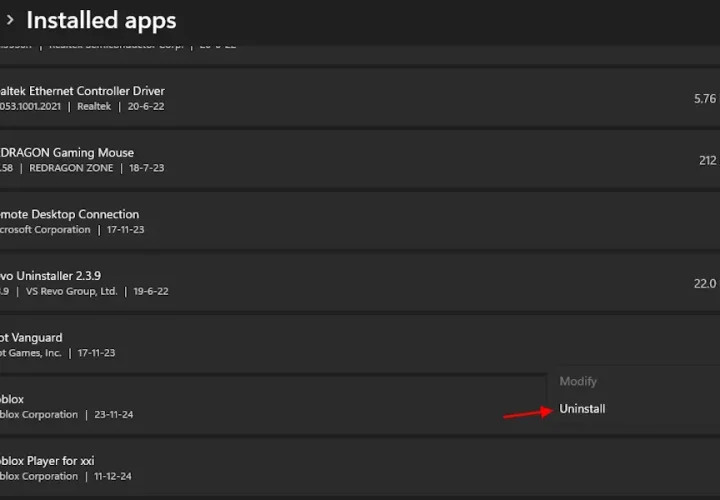Click the 212 size value
Image resolution: width=720 pixels, height=500 pixels.
pyautogui.click(x=708, y=160)
